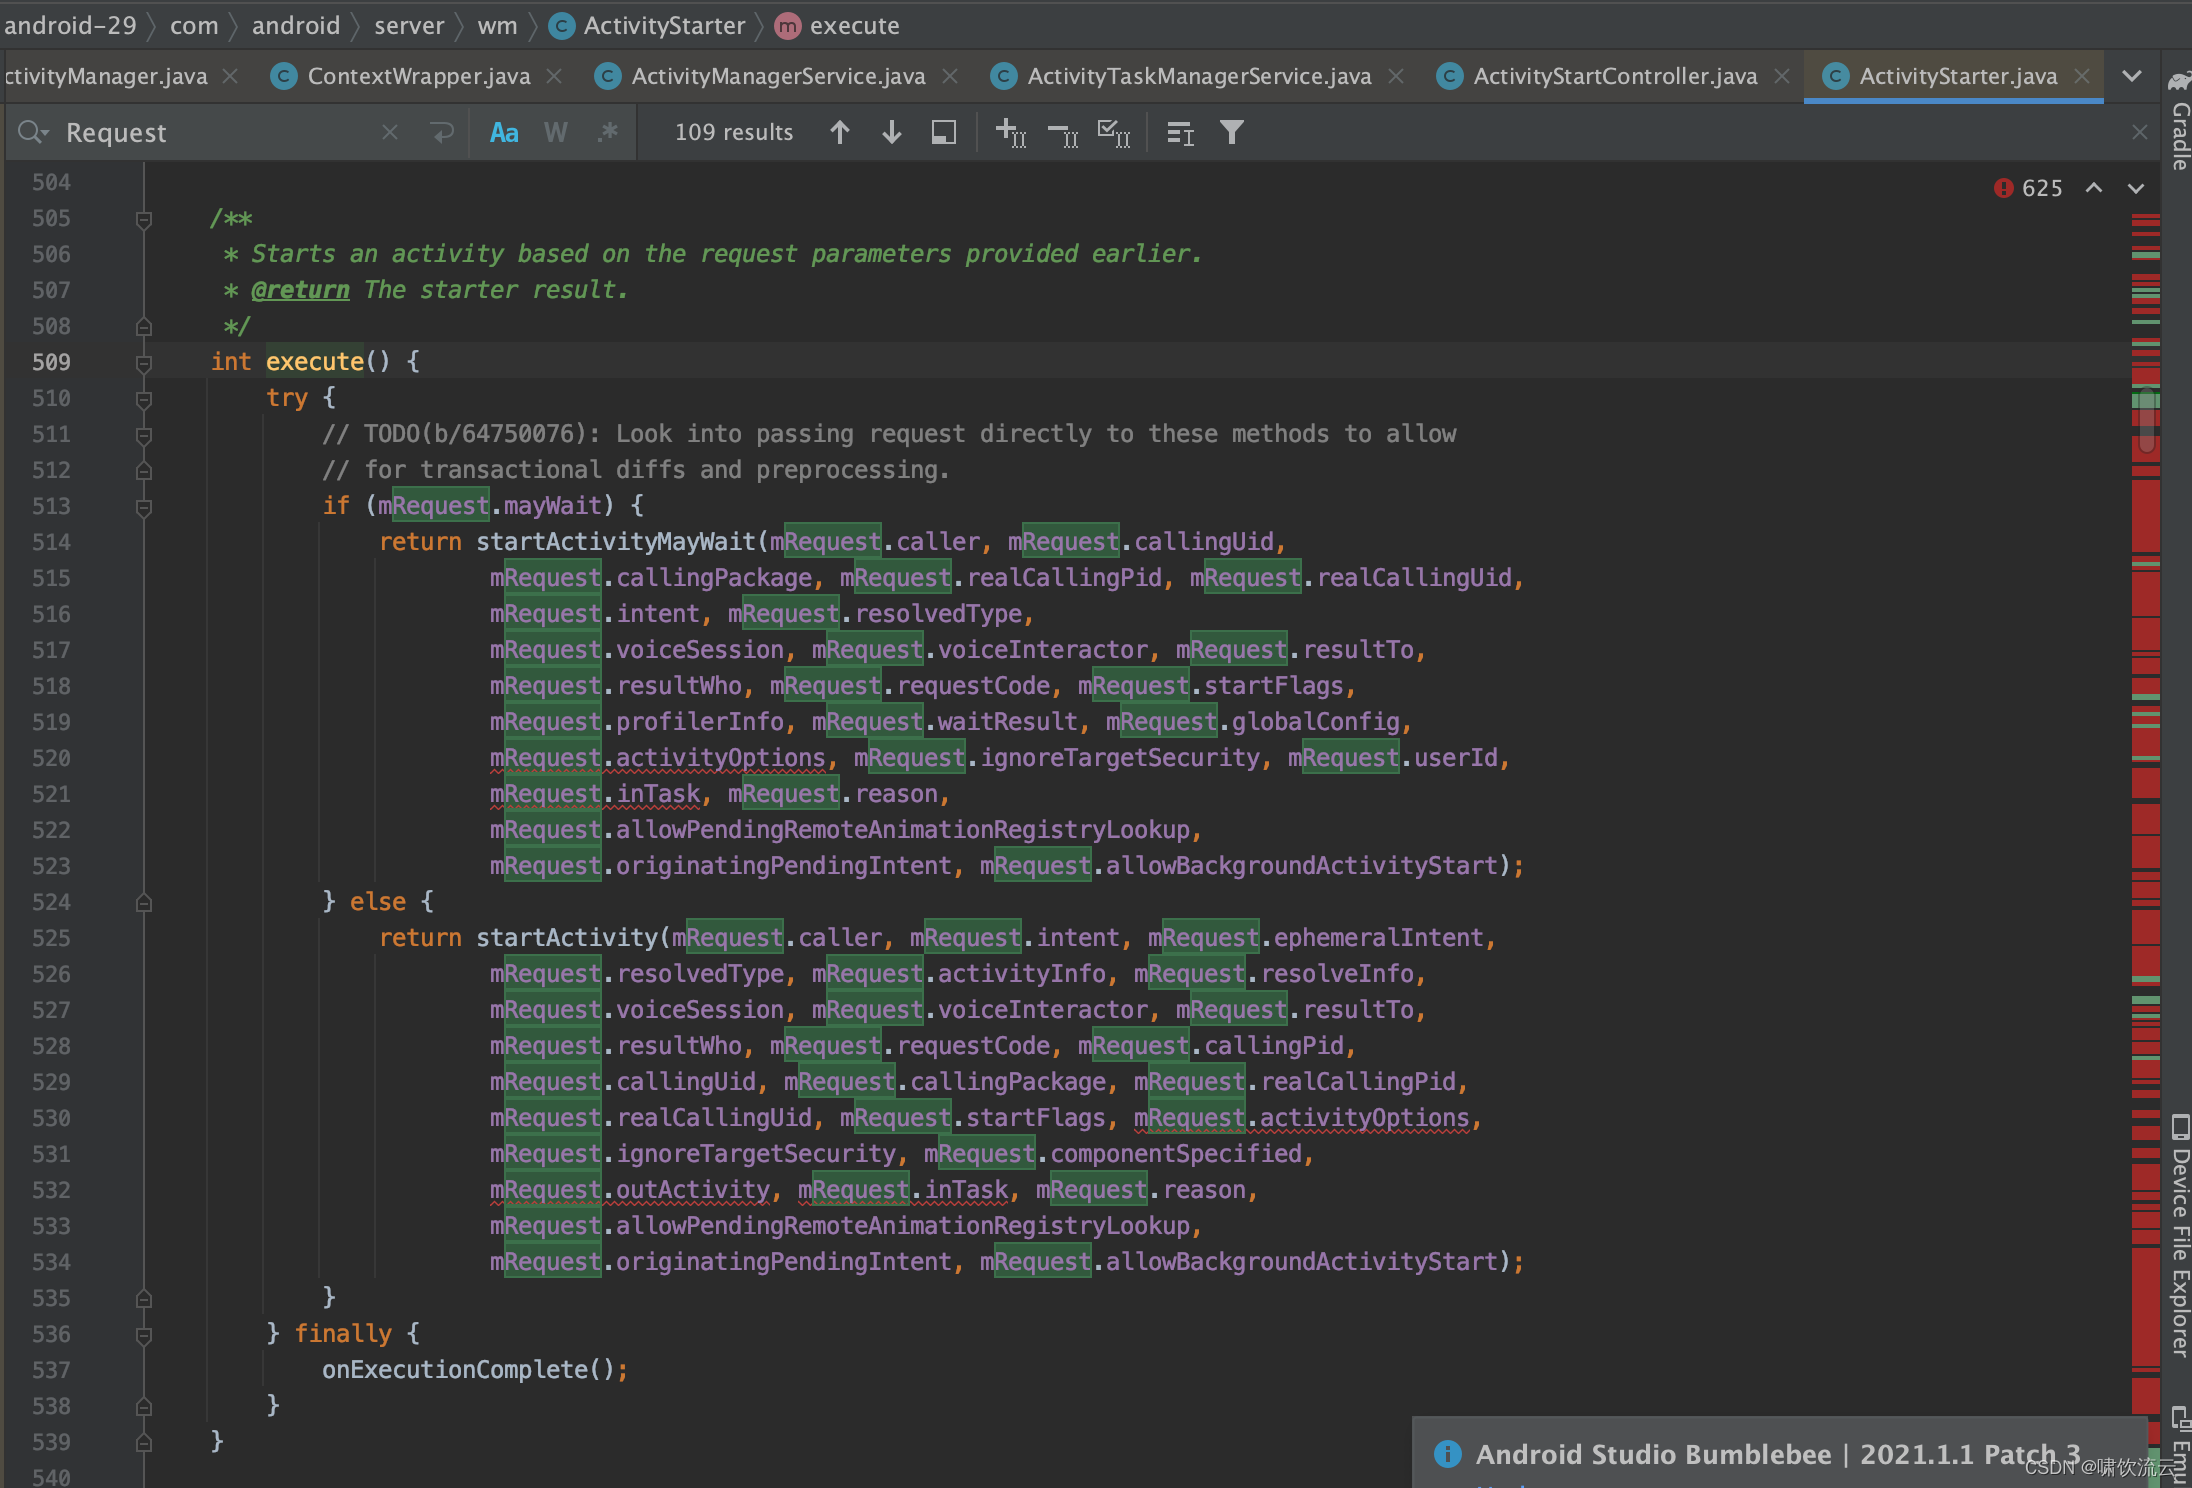Go to next search occurrence arrow
Screen dimensions: 2192x1488
(891, 132)
